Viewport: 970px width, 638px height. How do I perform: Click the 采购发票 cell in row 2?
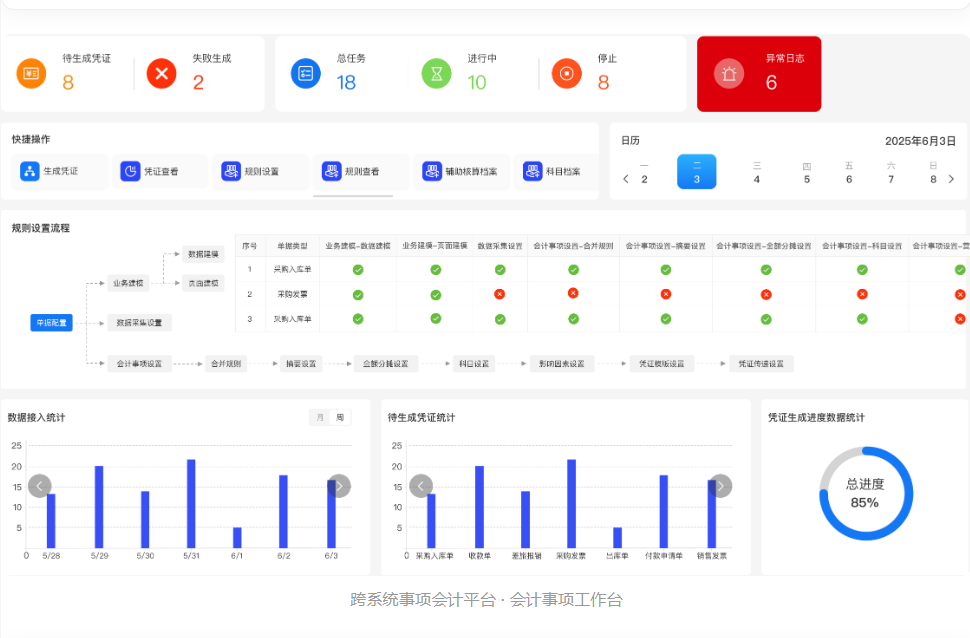pos(292,295)
